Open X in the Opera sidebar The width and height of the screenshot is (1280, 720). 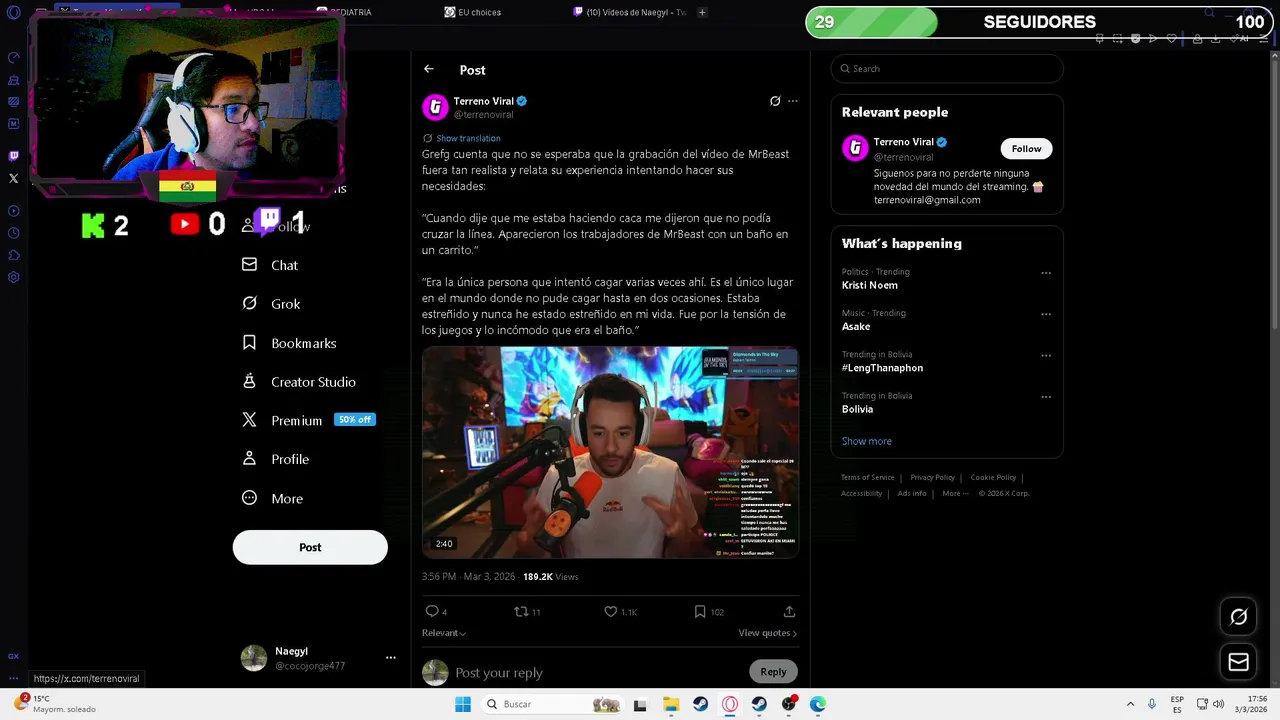pos(13,179)
